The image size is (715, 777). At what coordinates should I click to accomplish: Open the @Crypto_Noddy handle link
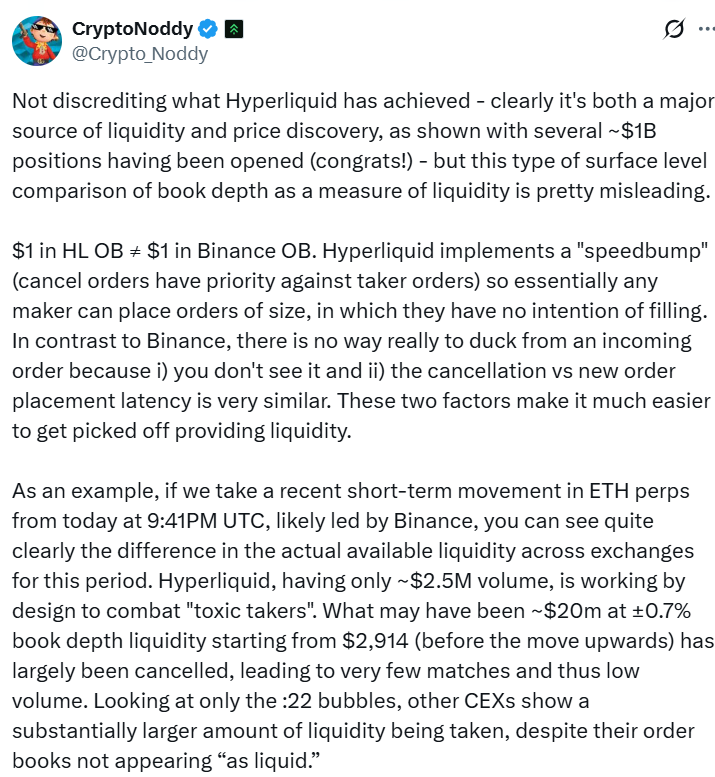click(x=139, y=53)
